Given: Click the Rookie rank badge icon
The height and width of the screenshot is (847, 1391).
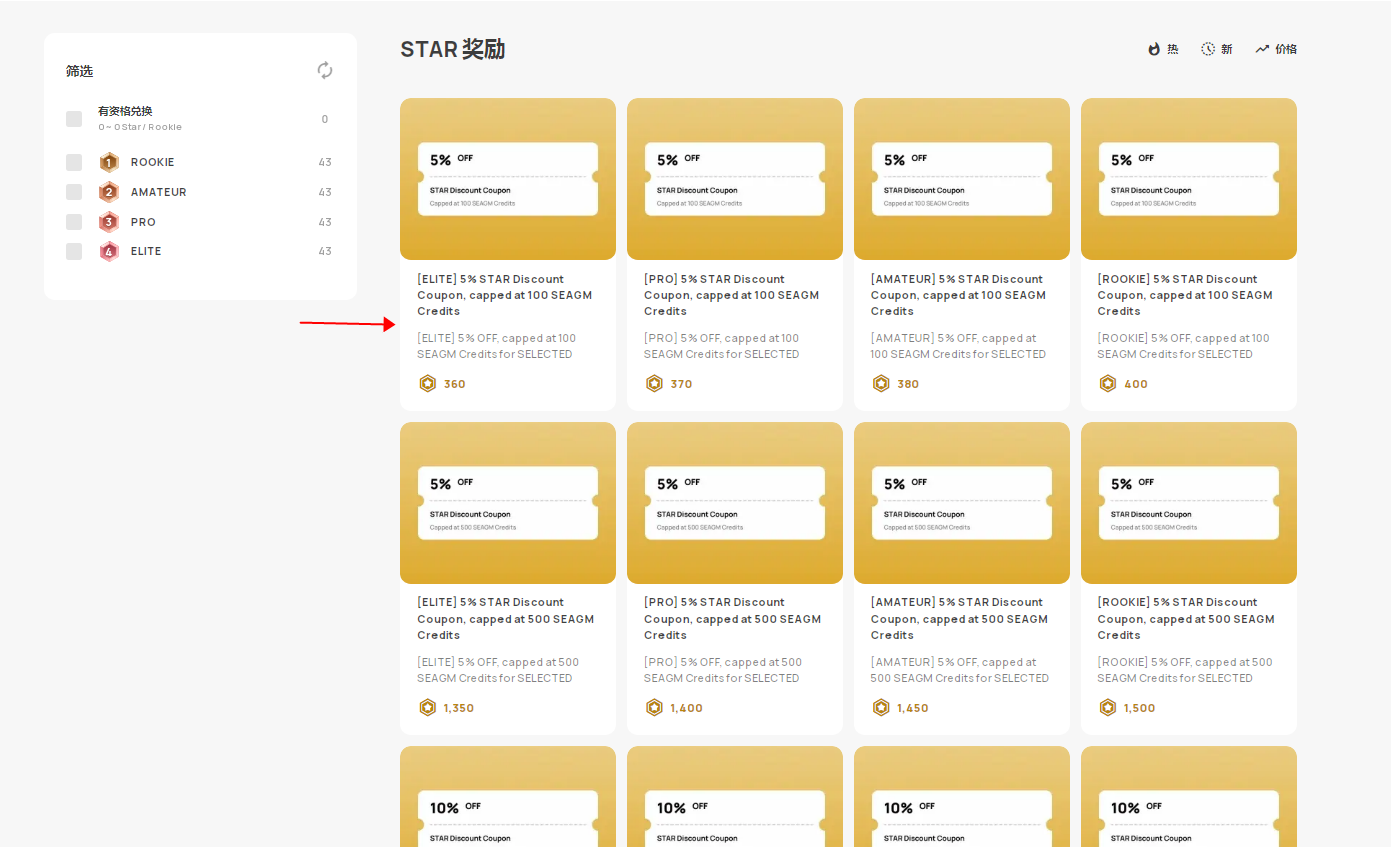Looking at the screenshot, I should (x=109, y=162).
